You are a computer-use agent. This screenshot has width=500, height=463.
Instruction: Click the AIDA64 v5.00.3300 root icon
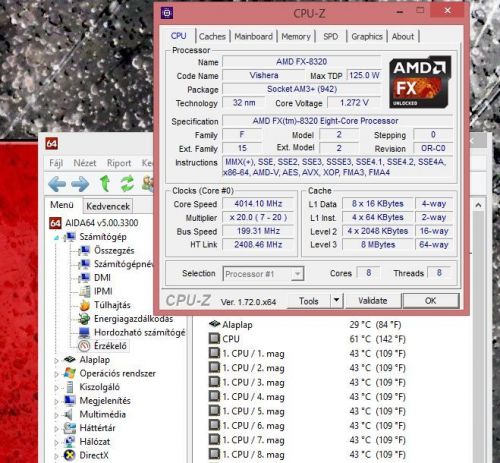pyautogui.click(x=55, y=223)
